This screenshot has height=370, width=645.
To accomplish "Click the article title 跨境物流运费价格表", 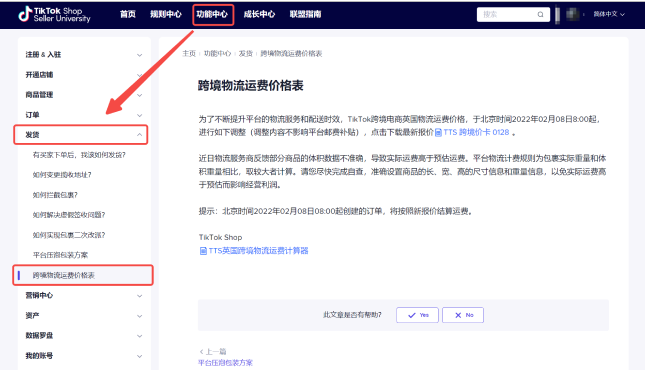I will (x=251, y=86).
